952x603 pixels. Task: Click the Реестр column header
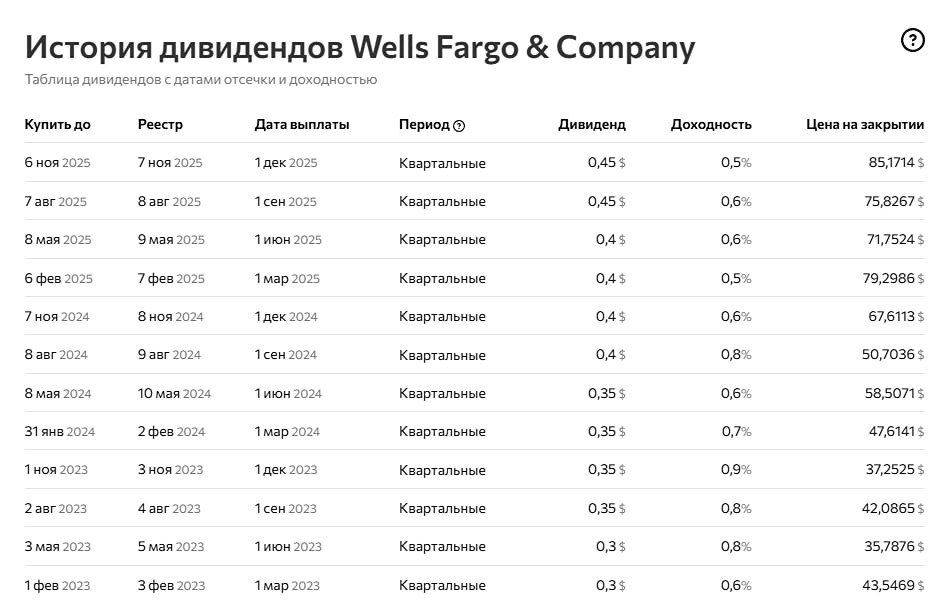coord(160,125)
